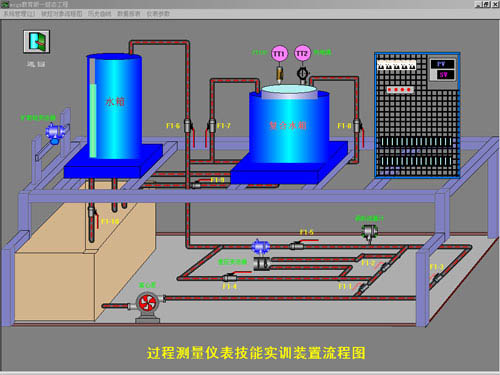
Task: Click the green level bar on 水箱 tank
Action: [x=93, y=120]
